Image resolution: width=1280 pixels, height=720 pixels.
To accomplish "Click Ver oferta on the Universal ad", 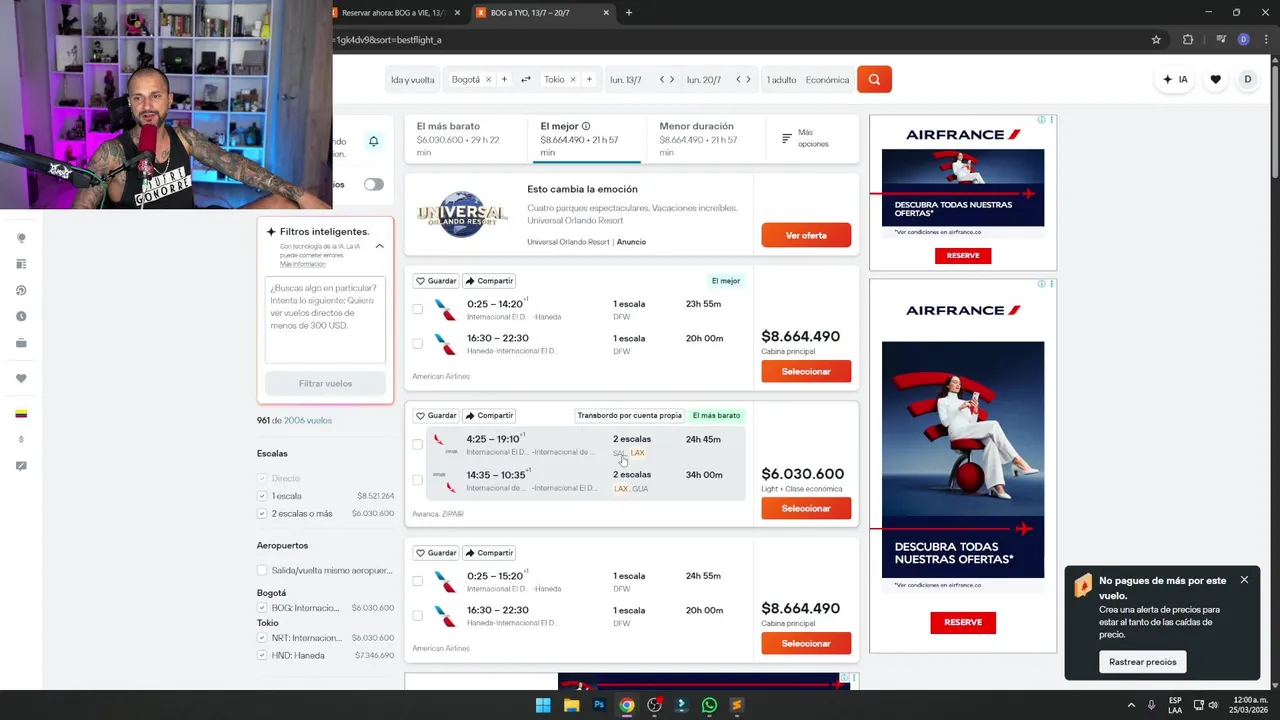I will coord(806,235).
